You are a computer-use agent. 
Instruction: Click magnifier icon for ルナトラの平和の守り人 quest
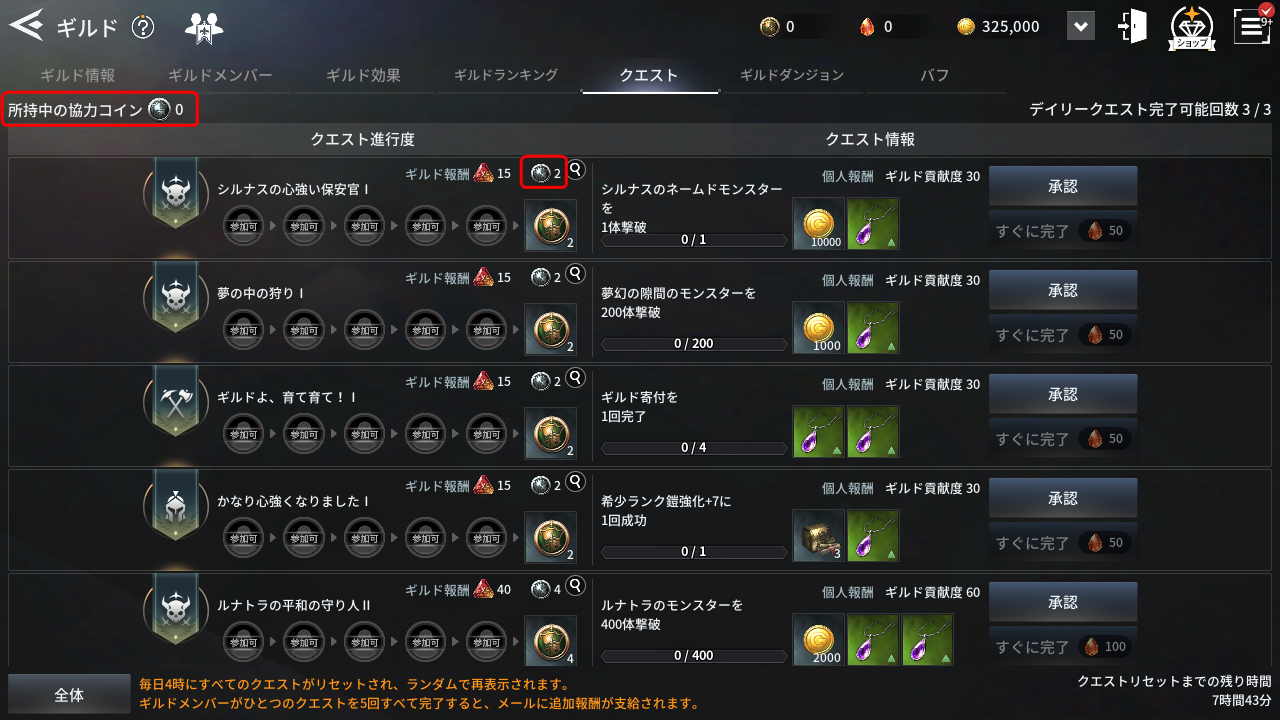click(x=576, y=586)
